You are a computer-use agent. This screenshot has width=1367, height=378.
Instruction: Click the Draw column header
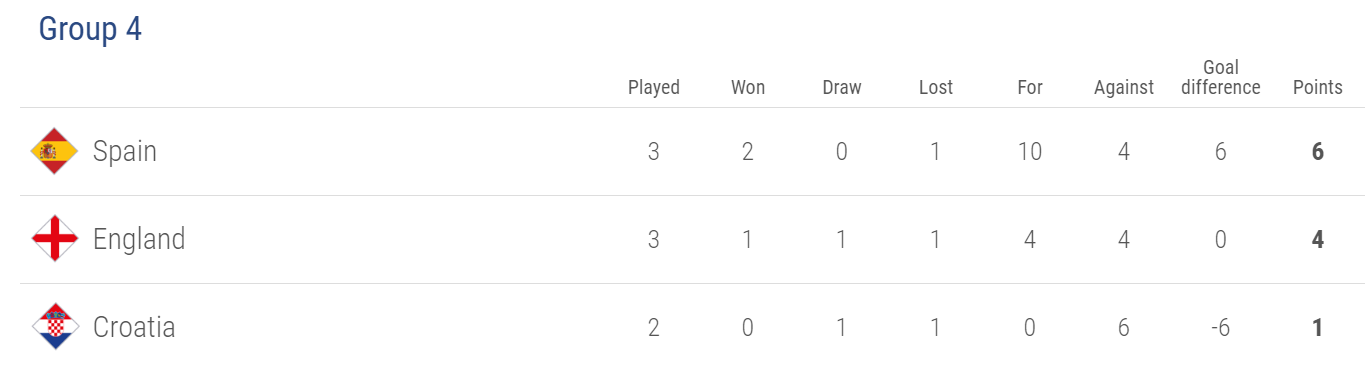842,88
